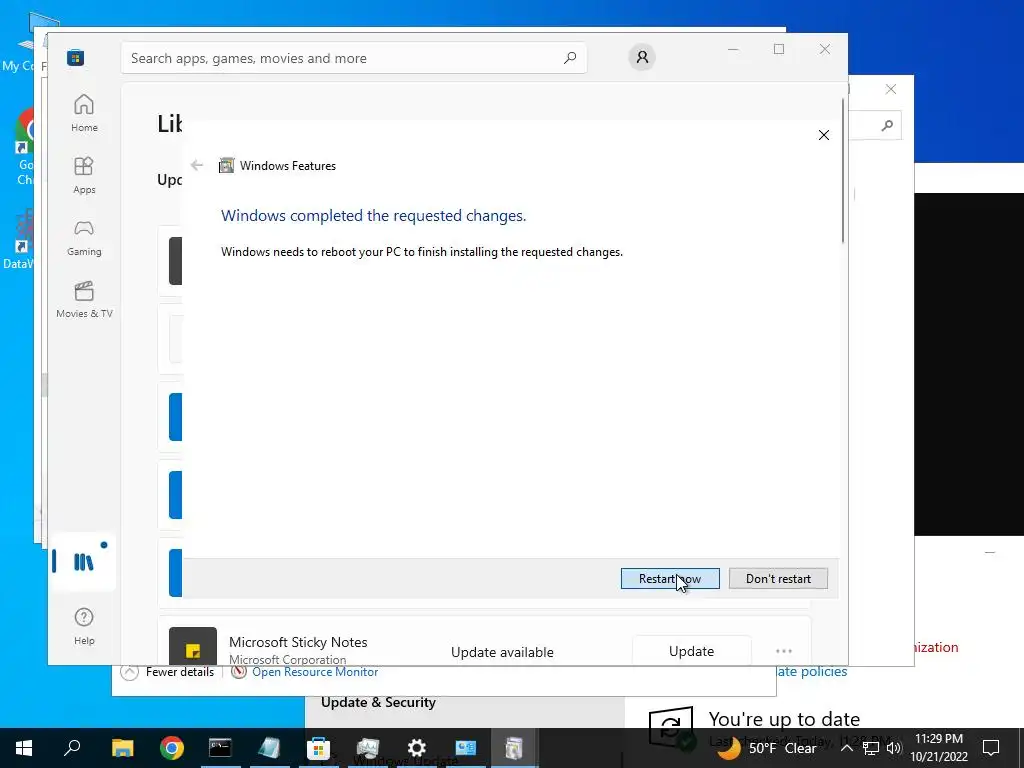Switch to Settings gear taskbar icon
The height and width of the screenshot is (768, 1024).
[417, 748]
